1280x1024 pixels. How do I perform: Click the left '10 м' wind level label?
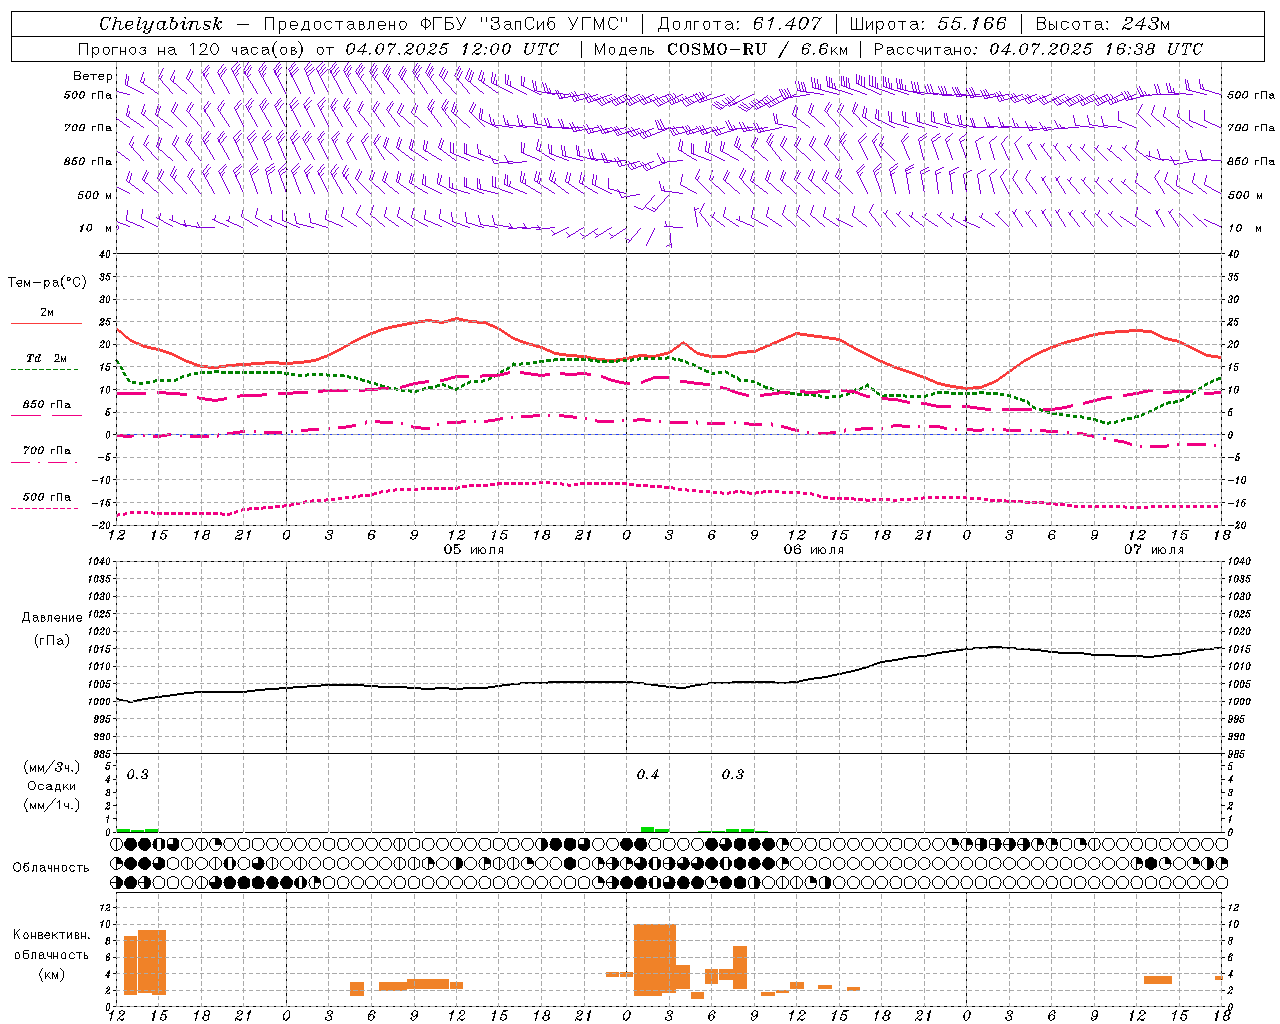point(94,228)
